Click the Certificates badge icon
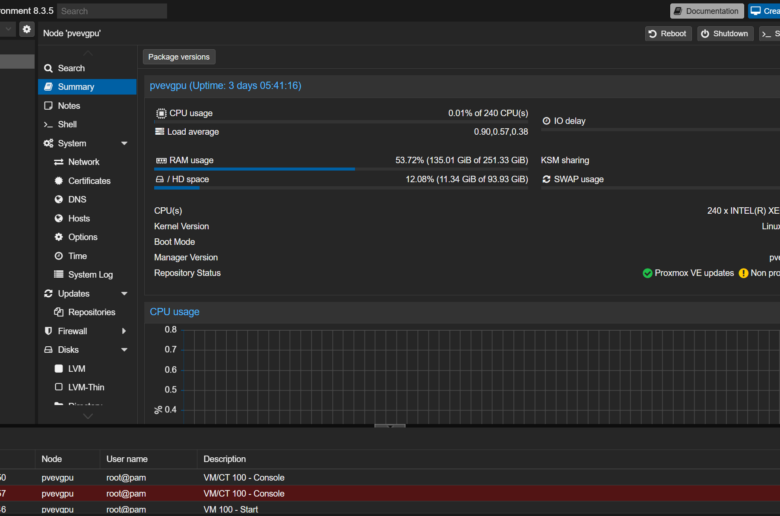Image resolution: width=780 pixels, height=516 pixels. pos(59,181)
